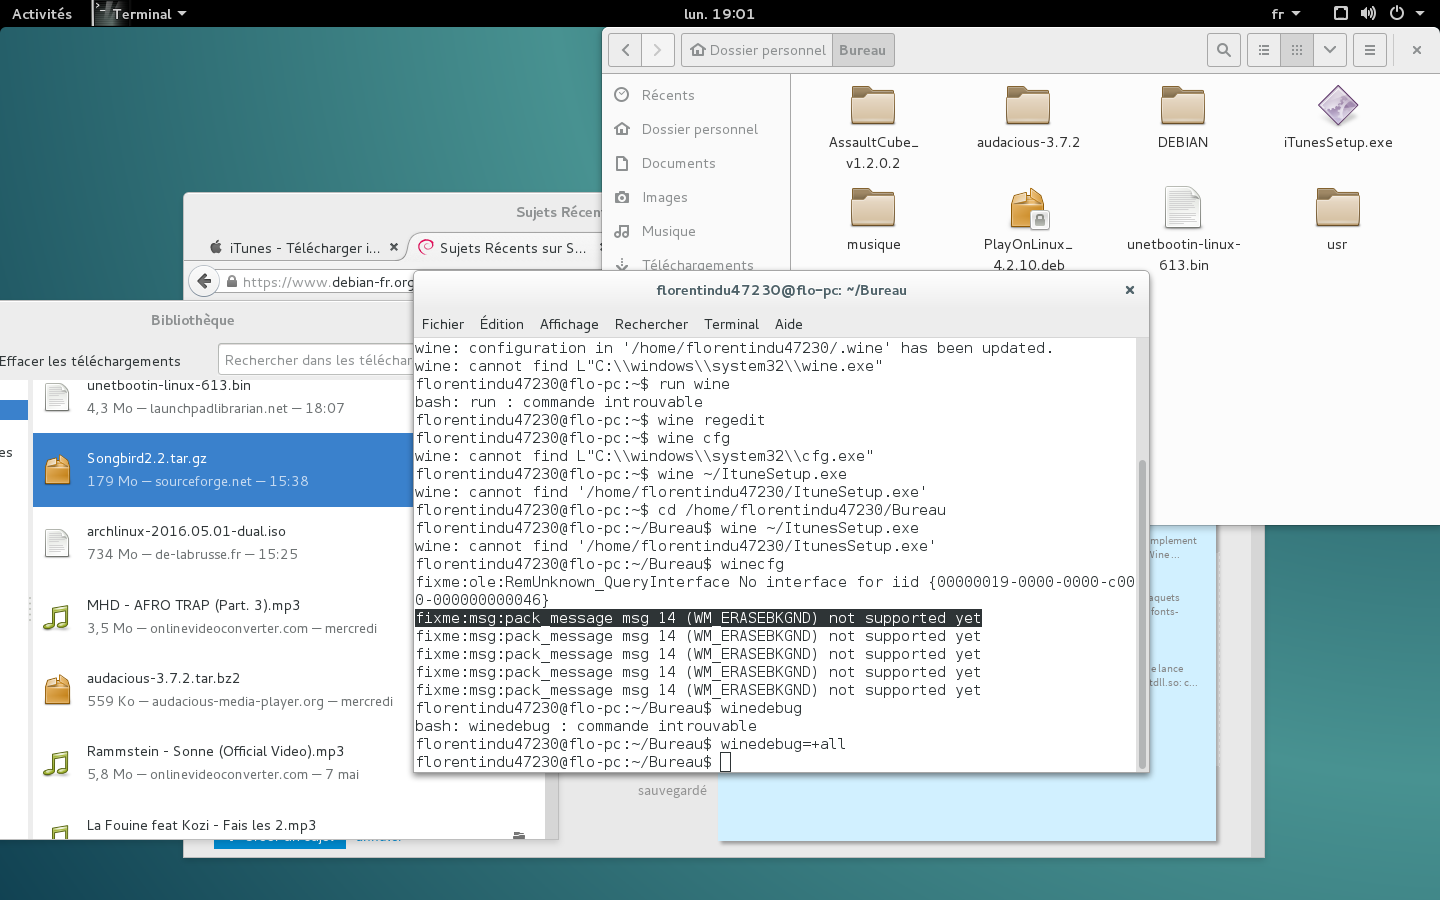The width and height of the screenshot is (1440, 900).
Task: Open the fr keyboard layout dropdown
Action: [x=1285, y=14]
